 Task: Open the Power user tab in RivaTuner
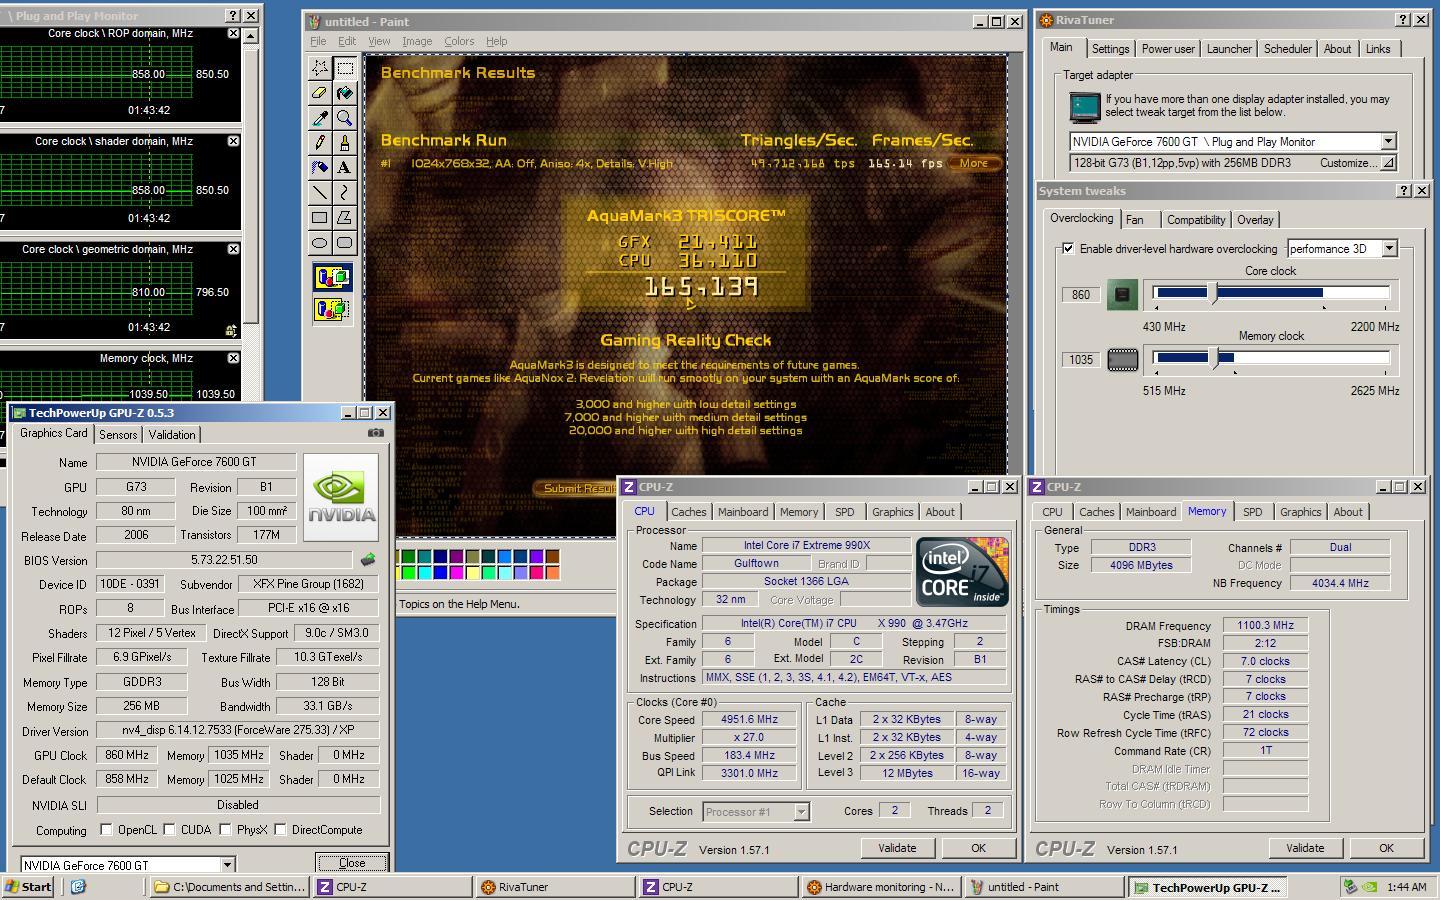(1168, 49)
